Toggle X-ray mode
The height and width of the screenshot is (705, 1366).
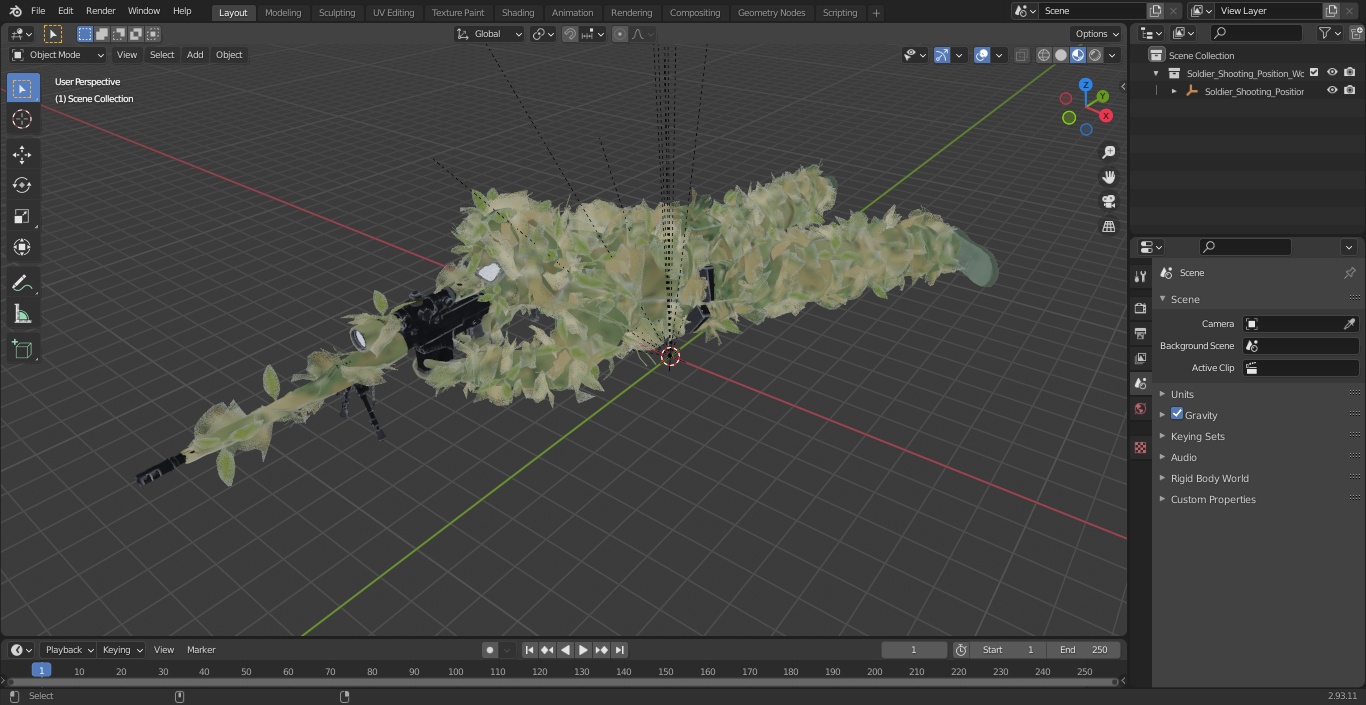(x=1021, y=55)
